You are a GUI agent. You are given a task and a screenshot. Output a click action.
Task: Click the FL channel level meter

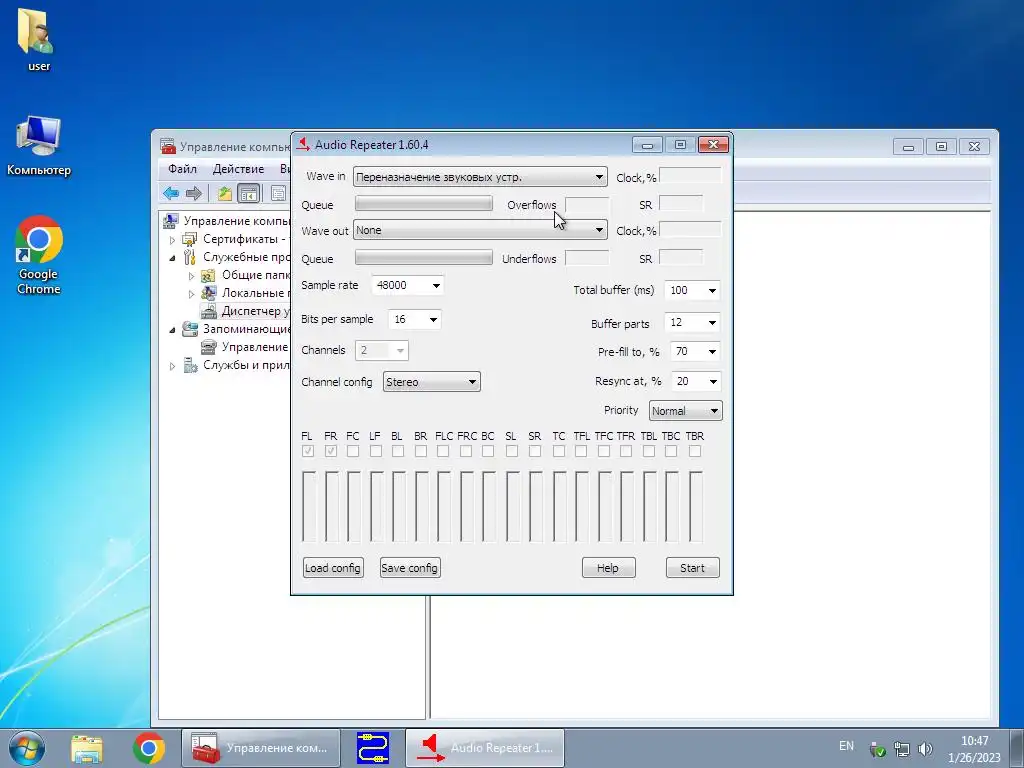[308, 506]
